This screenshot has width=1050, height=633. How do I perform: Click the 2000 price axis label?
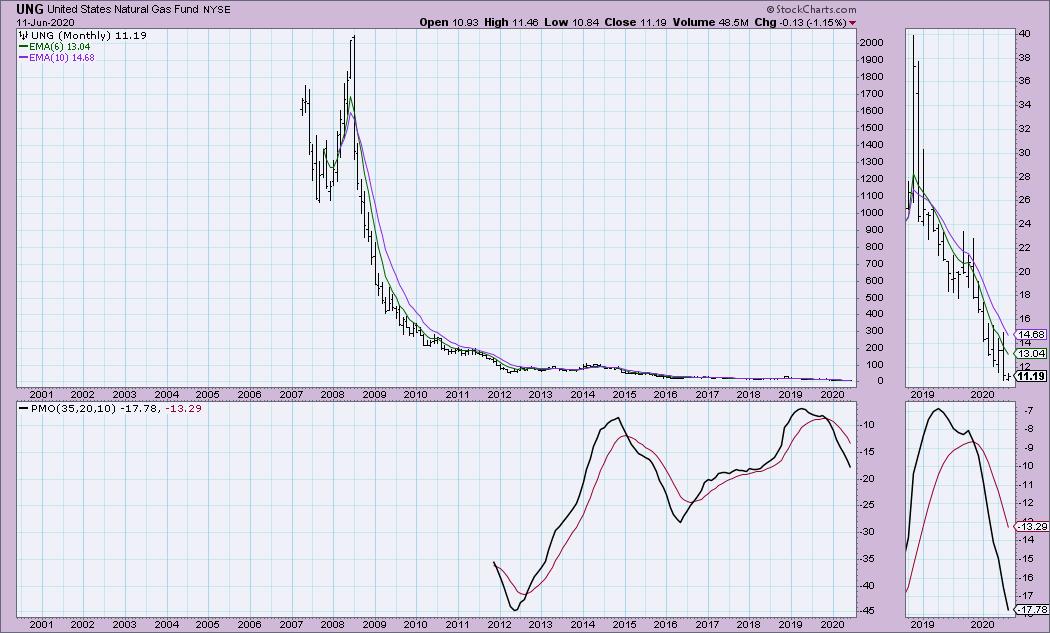873,42
